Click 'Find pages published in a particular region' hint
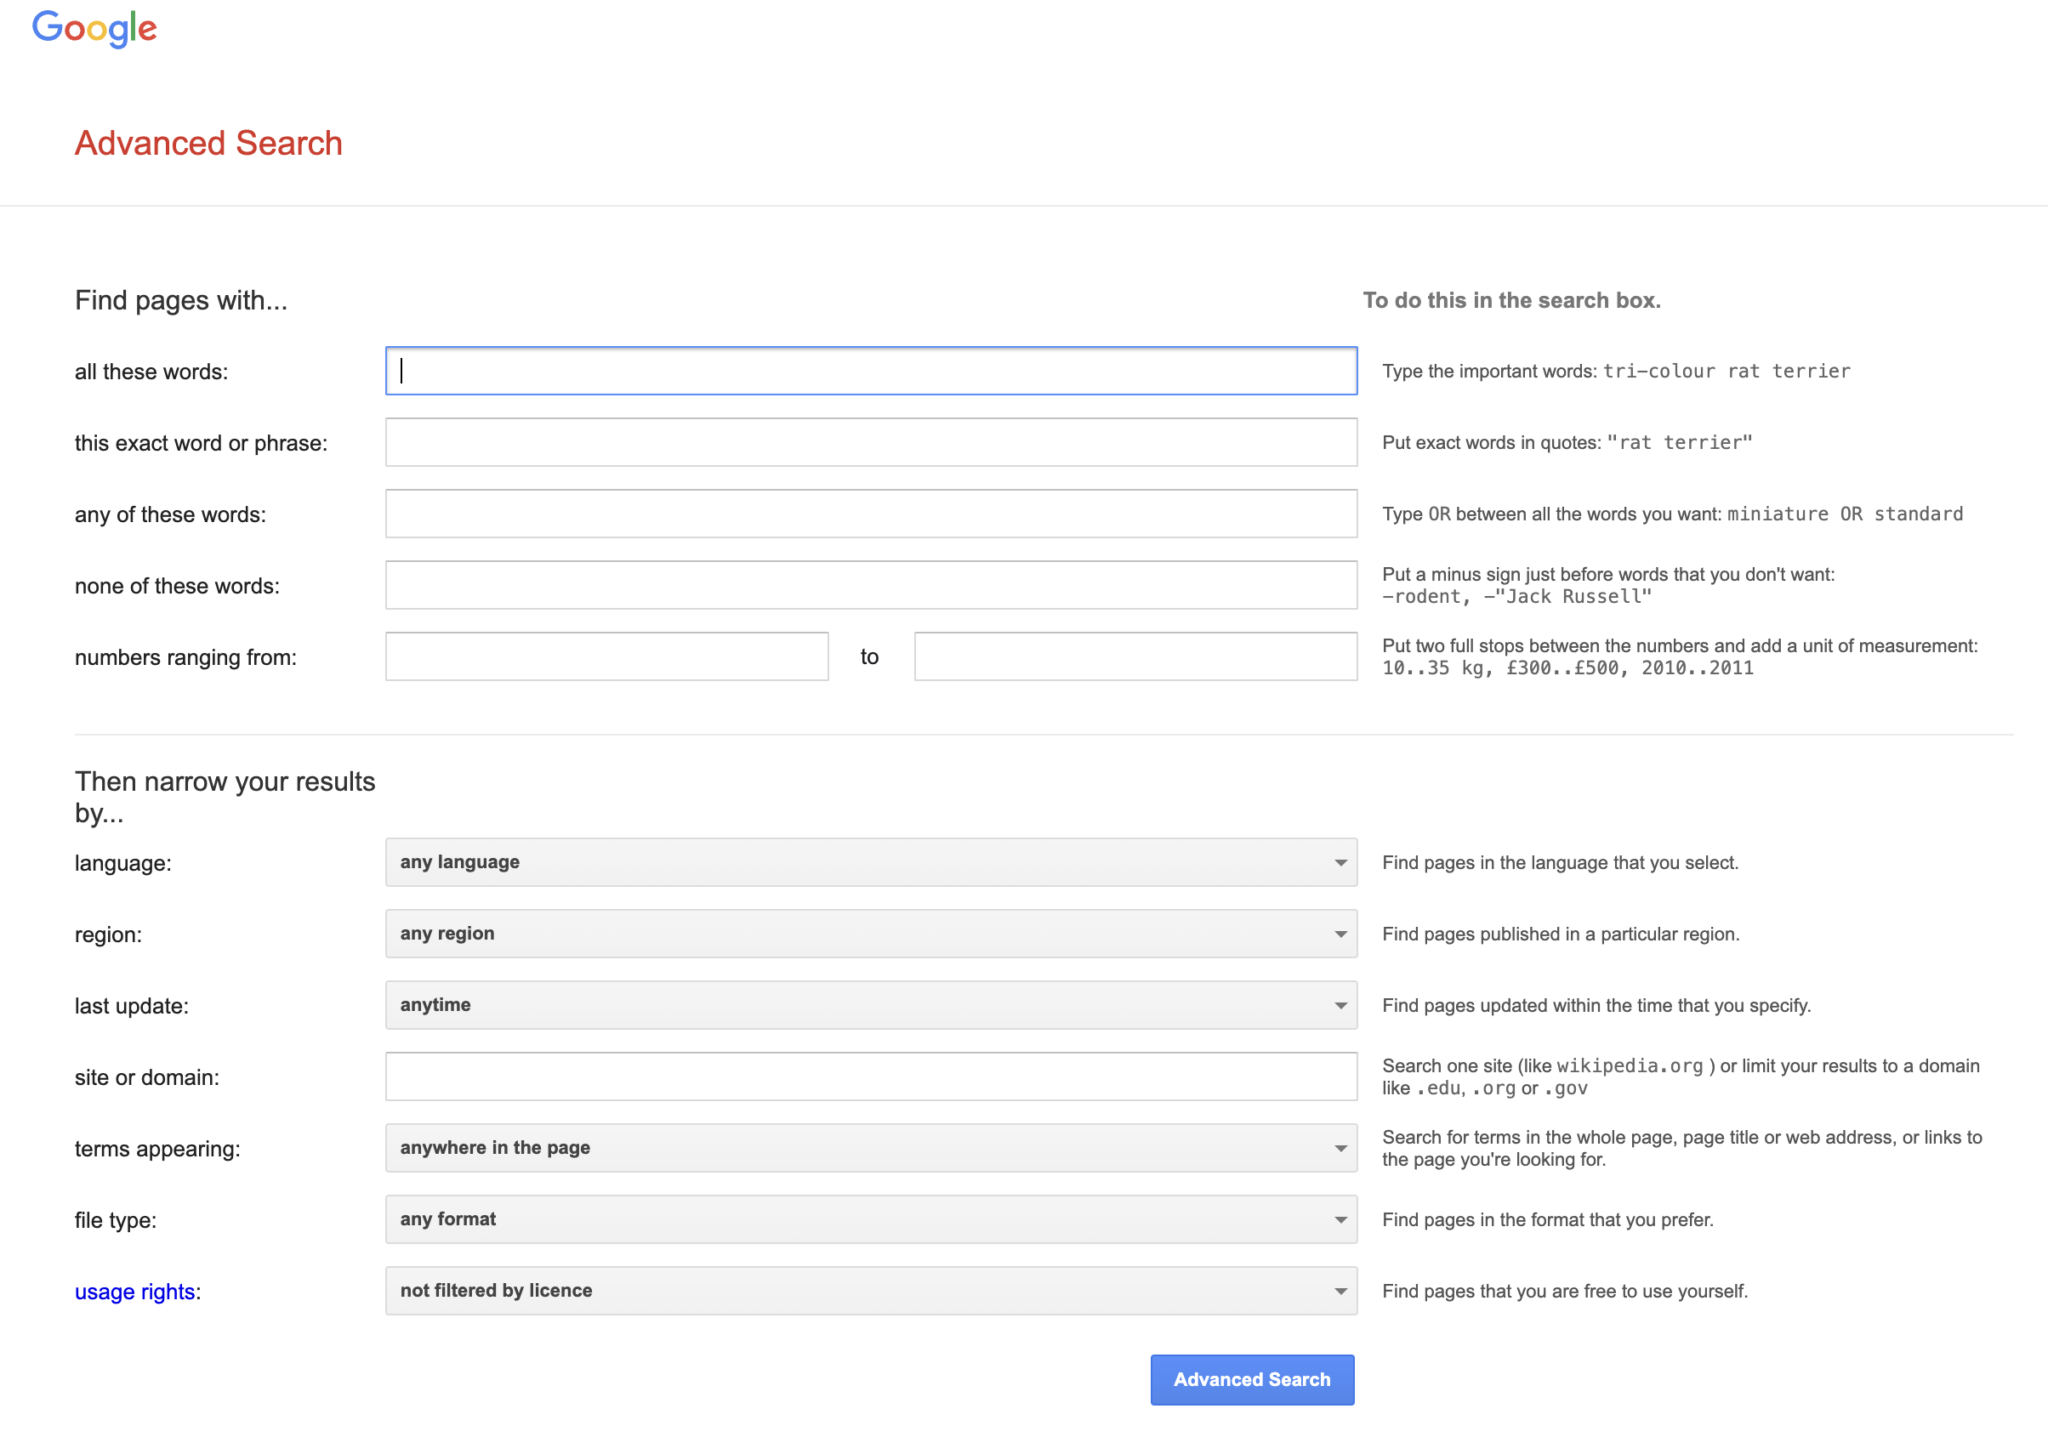The image size is (2048, 1437). [x=1561, y=934]
